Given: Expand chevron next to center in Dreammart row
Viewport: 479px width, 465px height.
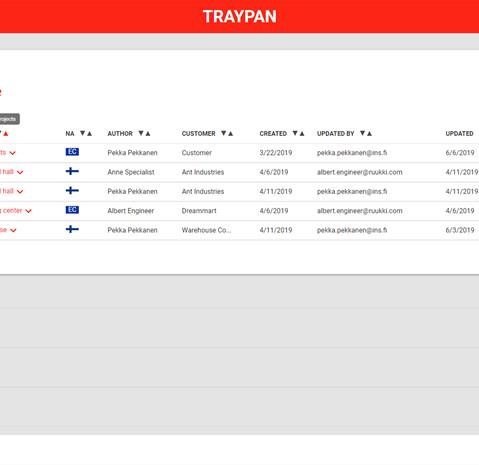Looking at the screenshot, I should (x=28, y=211).
